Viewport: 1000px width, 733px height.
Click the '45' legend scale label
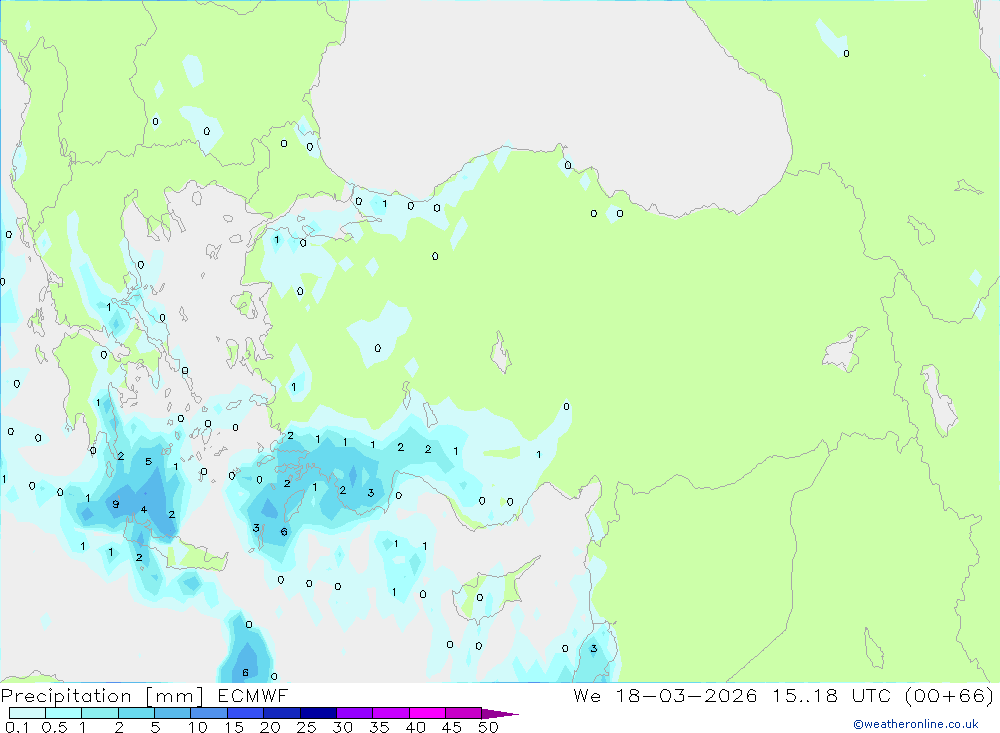pyautogui.click(x=452, y=727)
